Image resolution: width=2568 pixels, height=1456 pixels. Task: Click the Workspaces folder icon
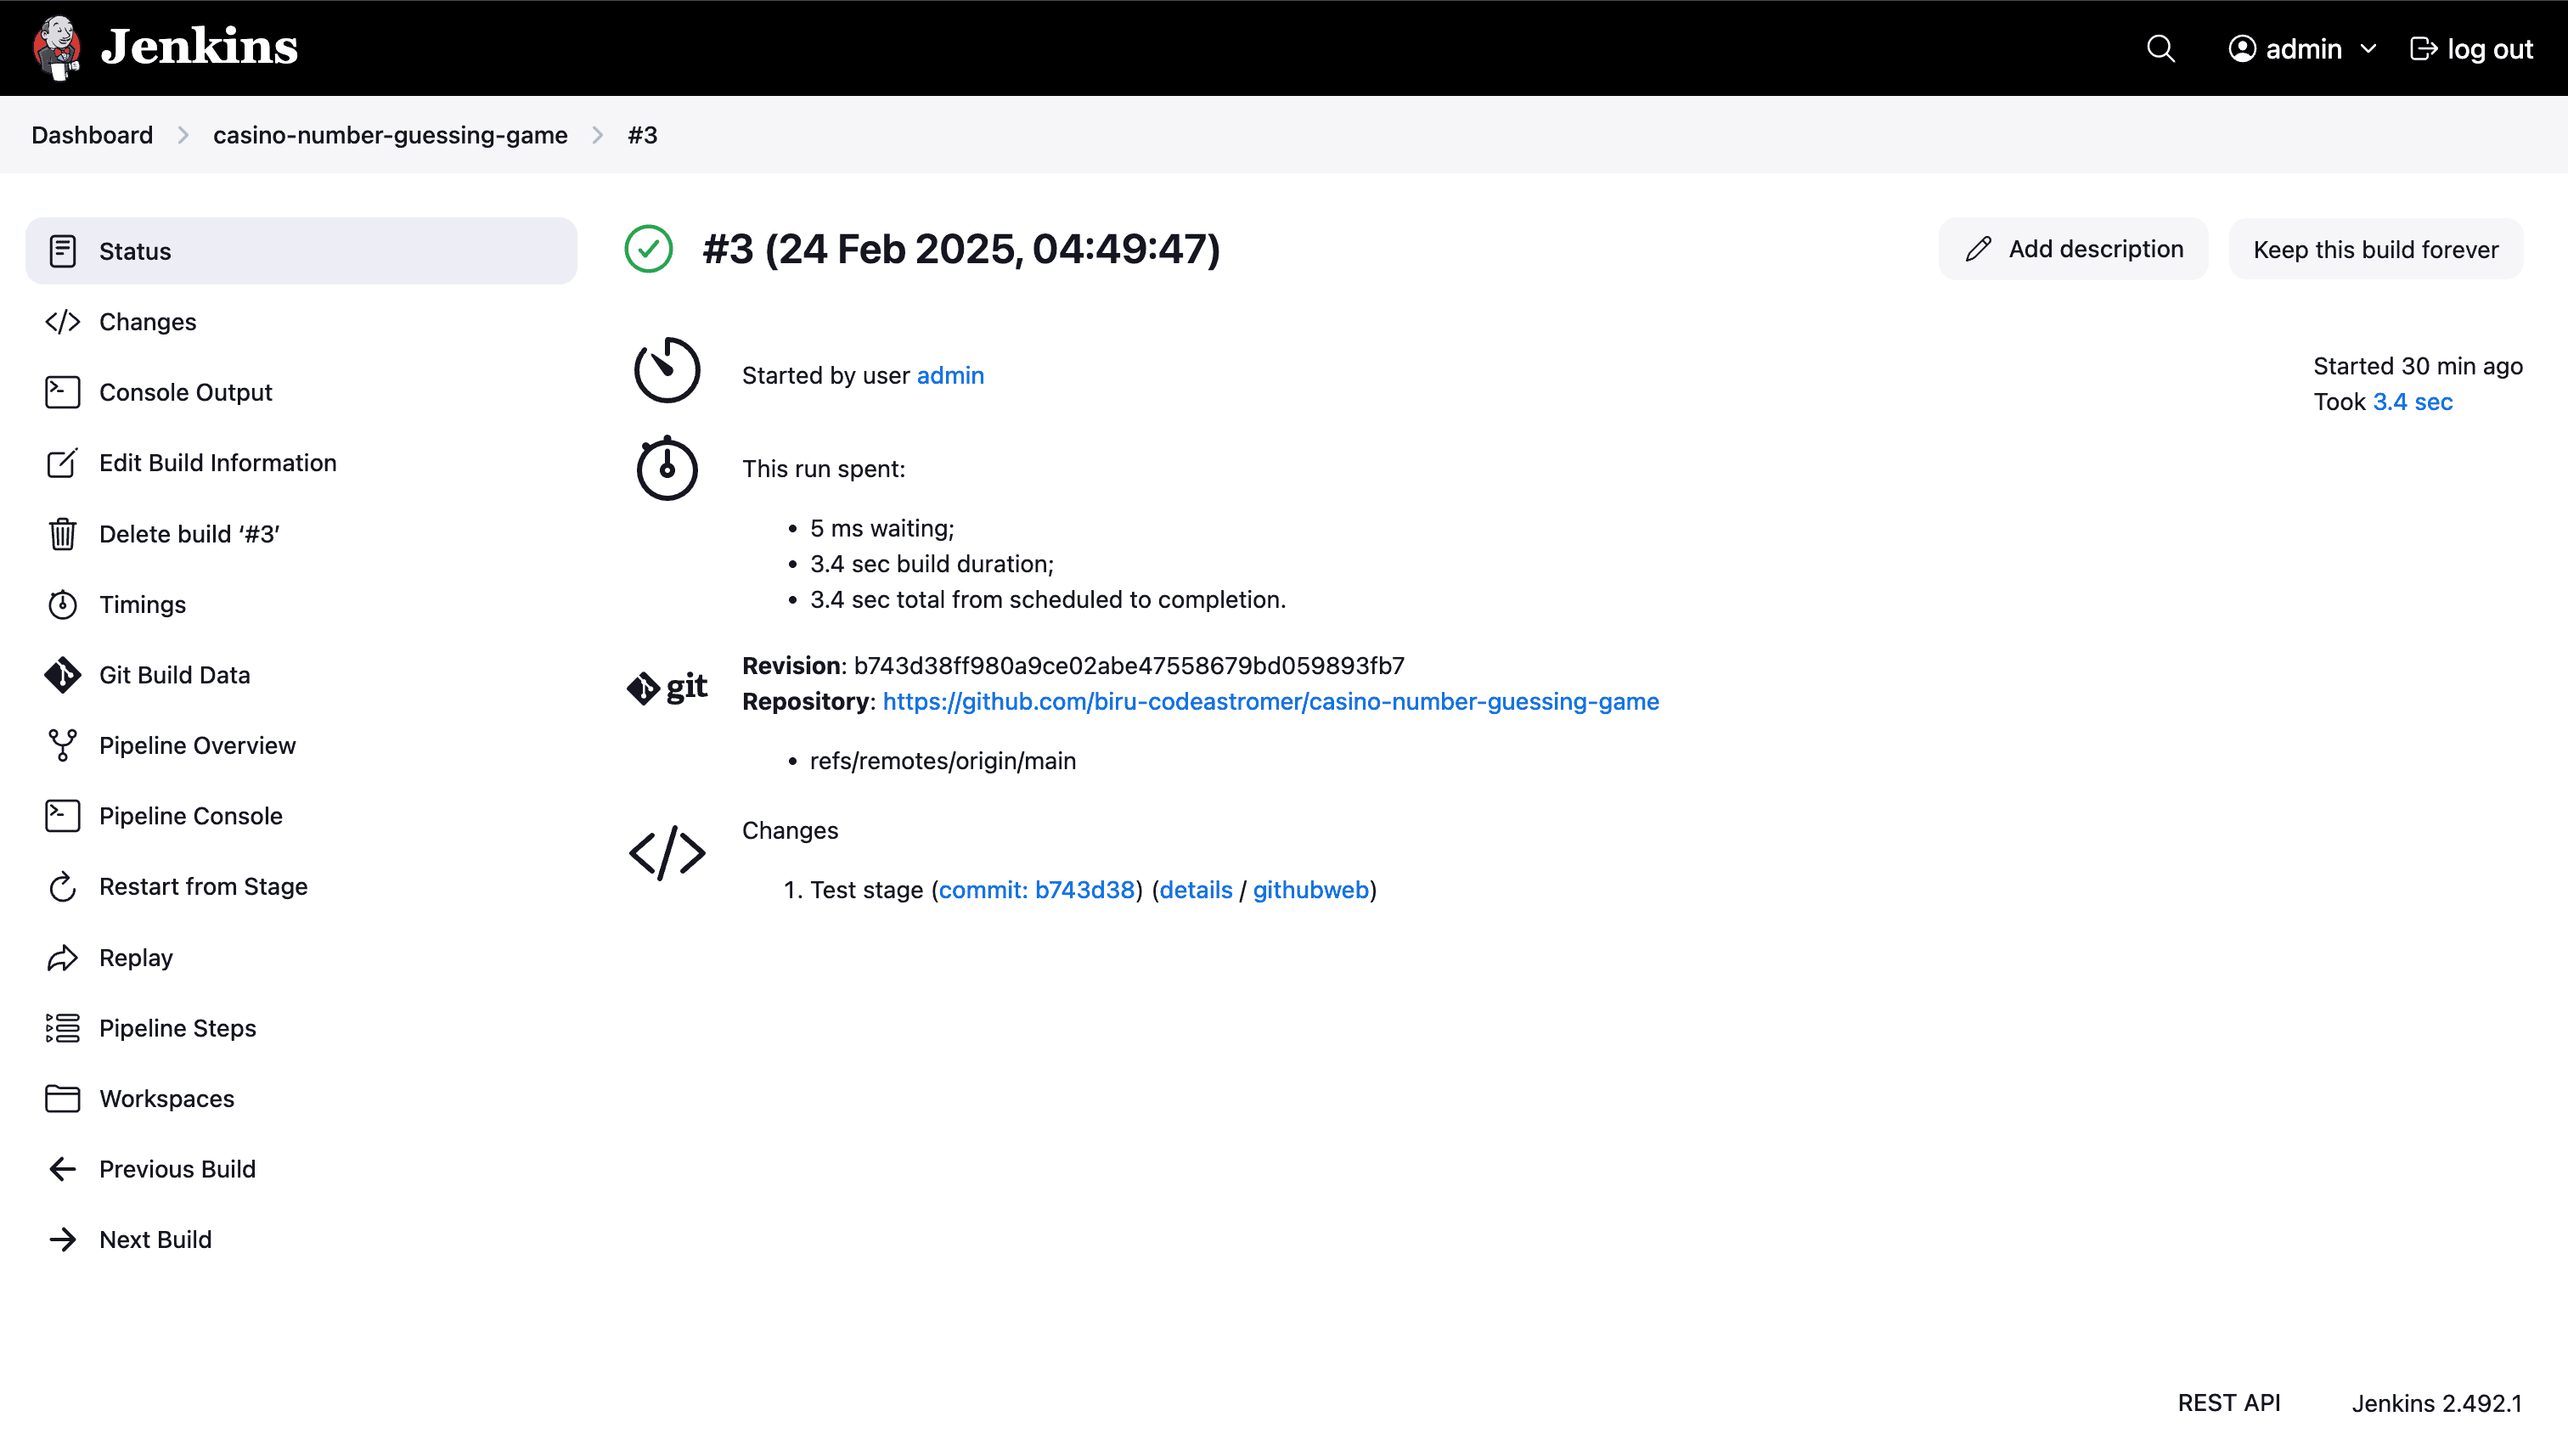[x=62, y=1098]
